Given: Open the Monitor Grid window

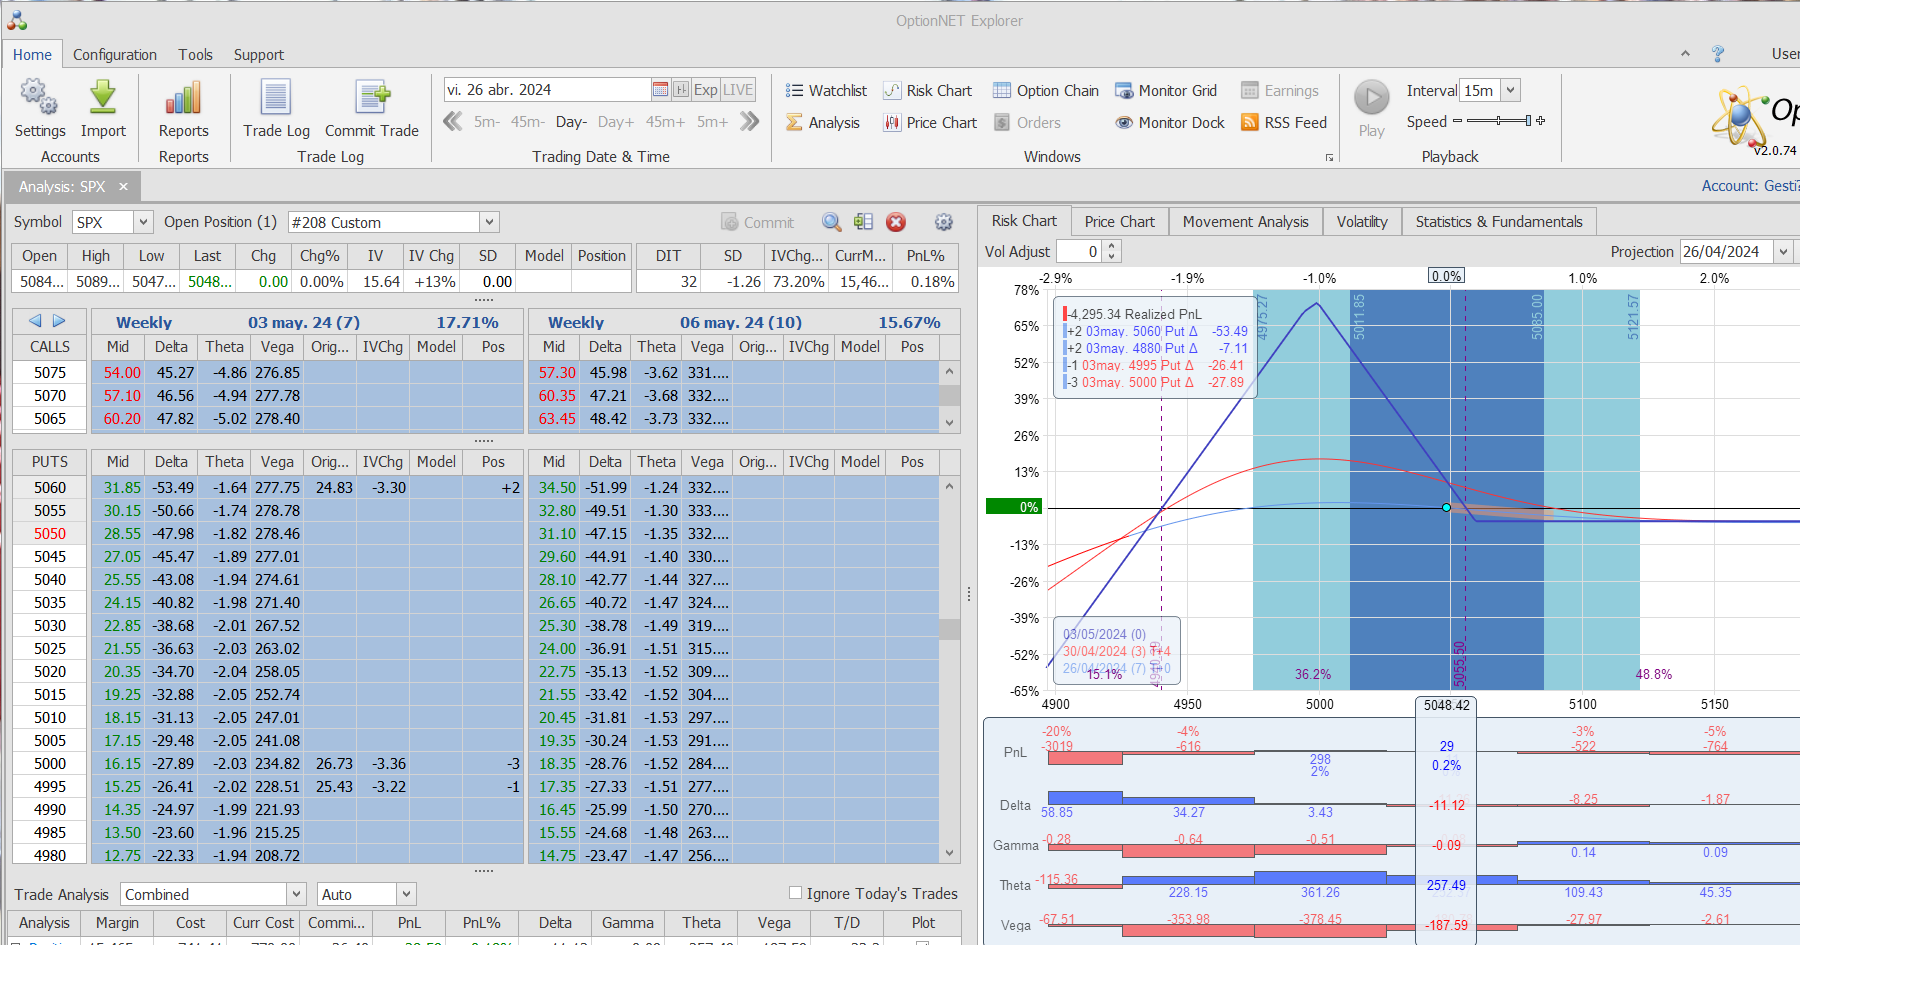Looking at the screenshot, I should point(1166,91).
